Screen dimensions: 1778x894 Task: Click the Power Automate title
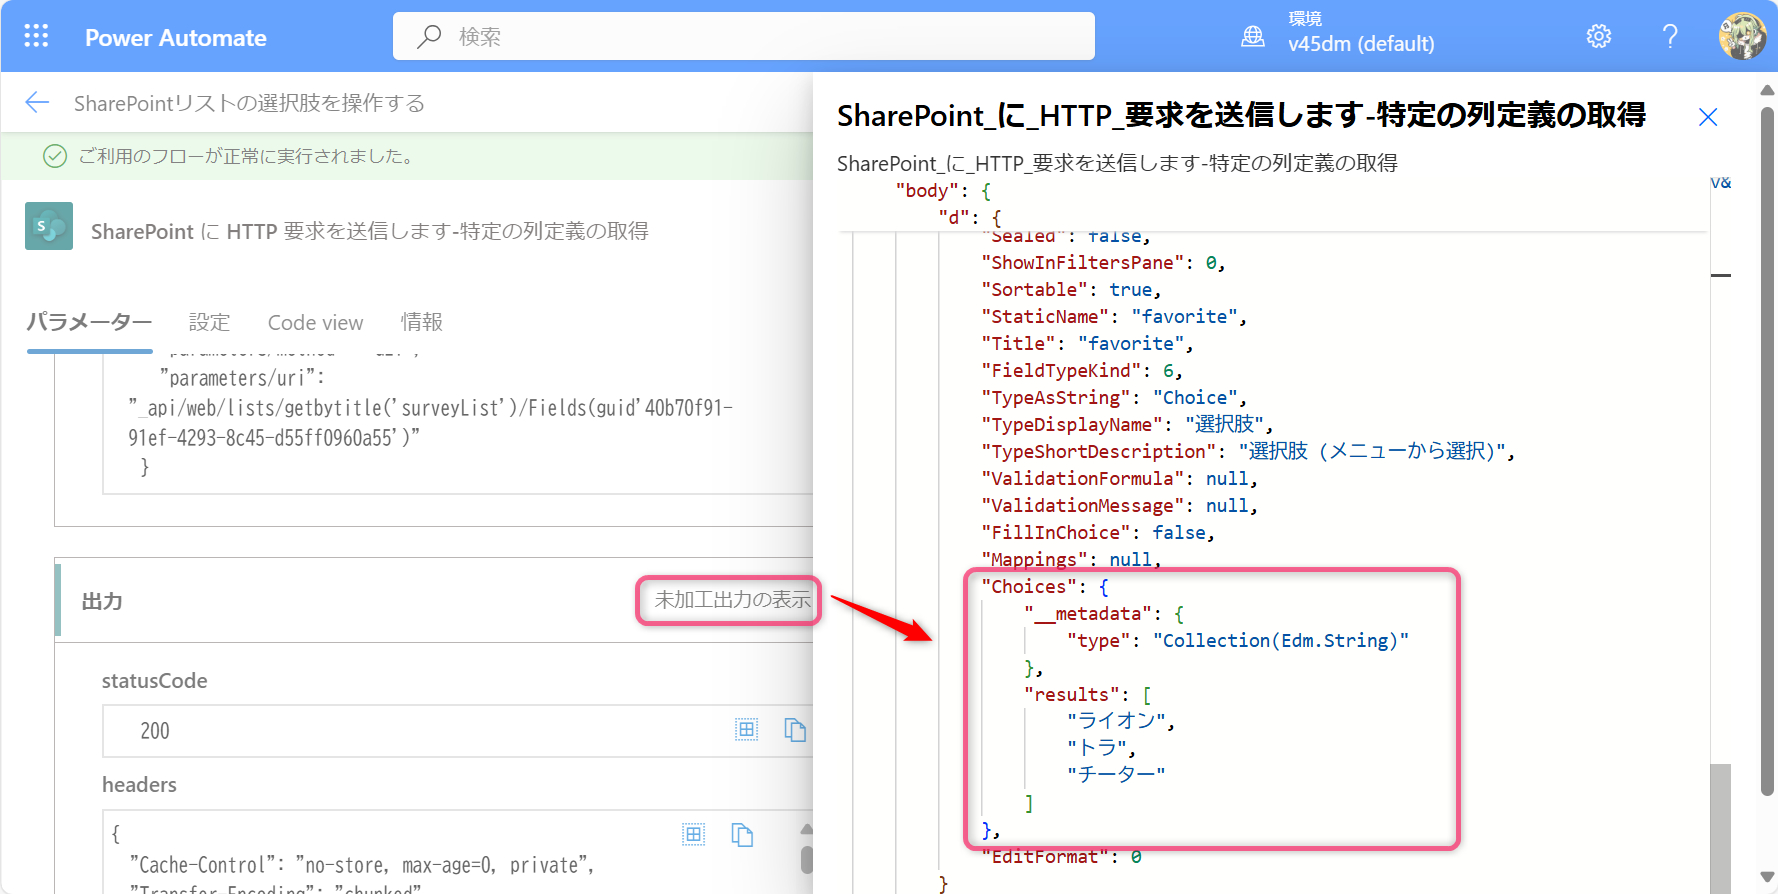pos(176,38)
